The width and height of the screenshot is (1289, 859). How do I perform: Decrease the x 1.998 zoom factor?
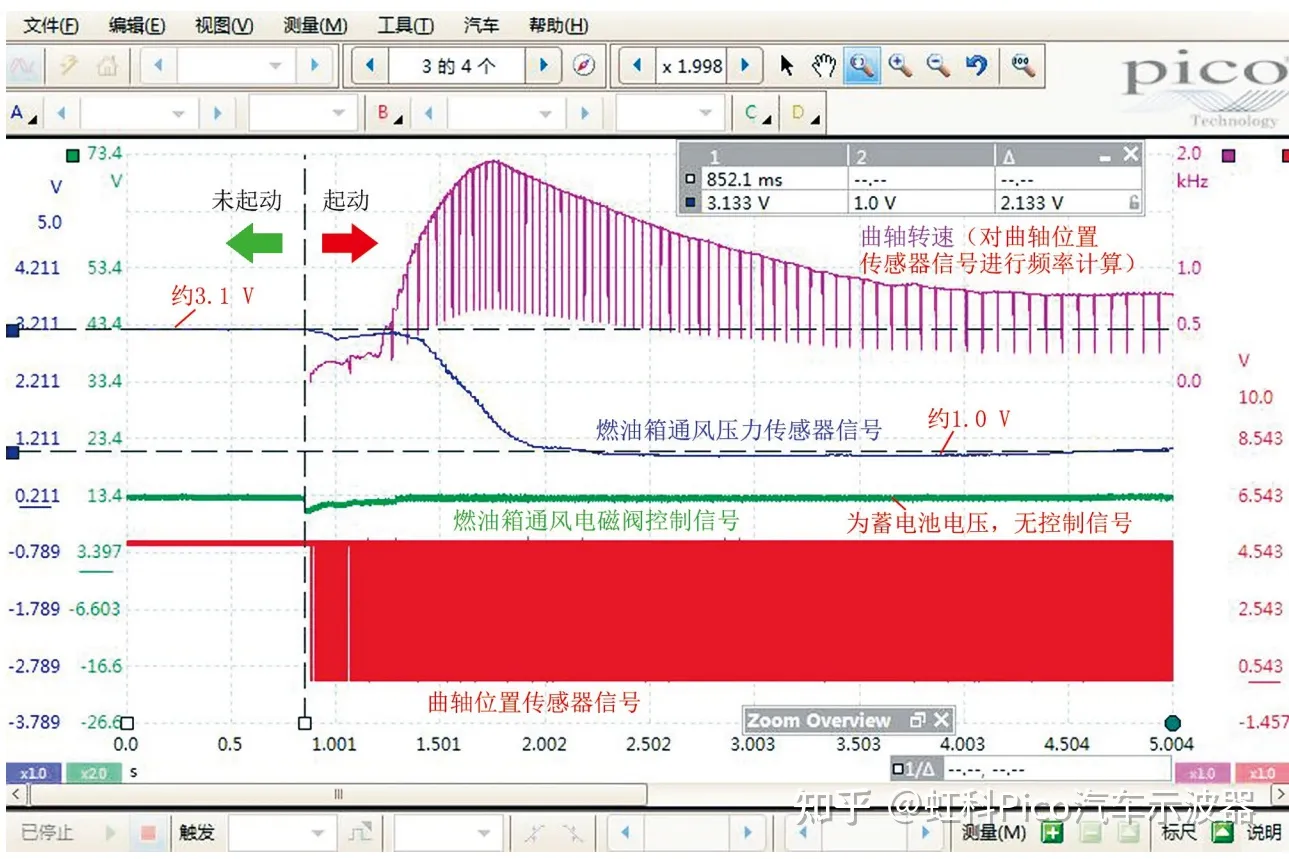[x=636, y=66]
